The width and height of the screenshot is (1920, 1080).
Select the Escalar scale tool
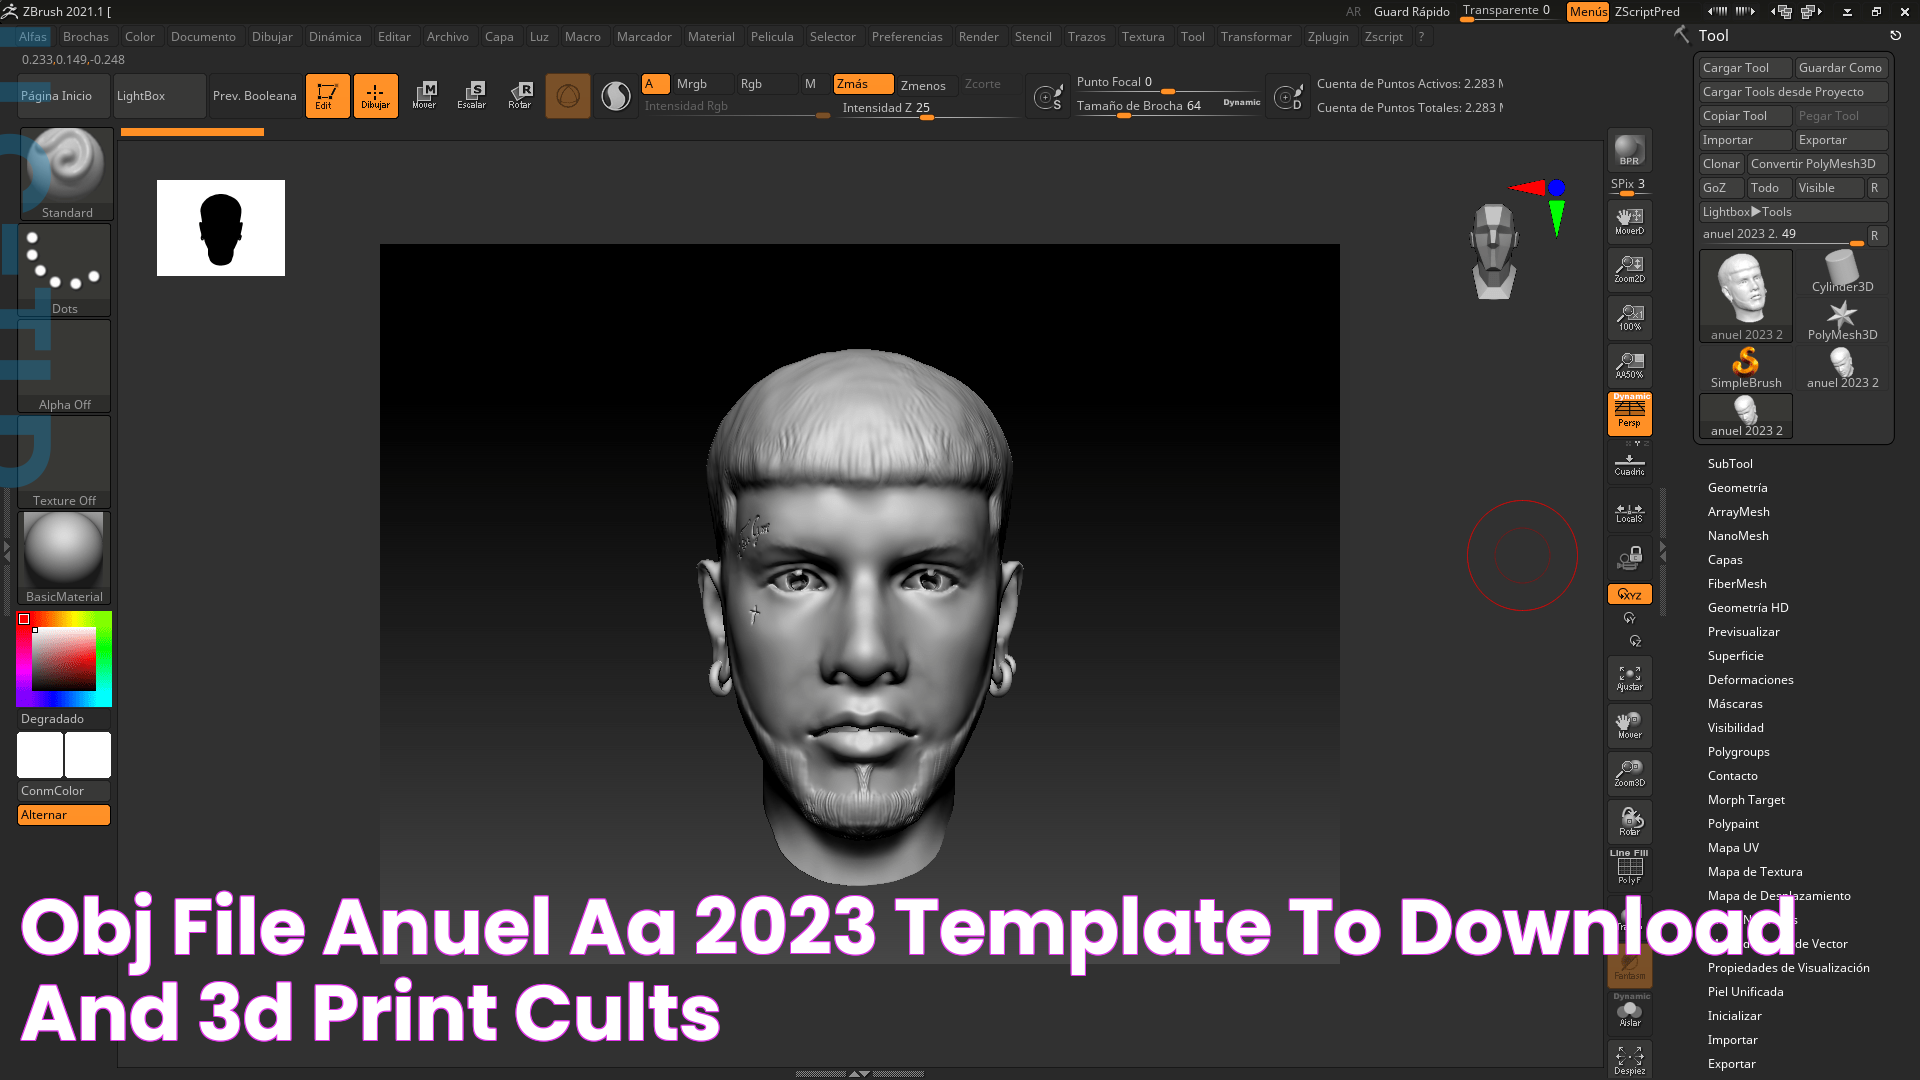(x=472, y=96)
